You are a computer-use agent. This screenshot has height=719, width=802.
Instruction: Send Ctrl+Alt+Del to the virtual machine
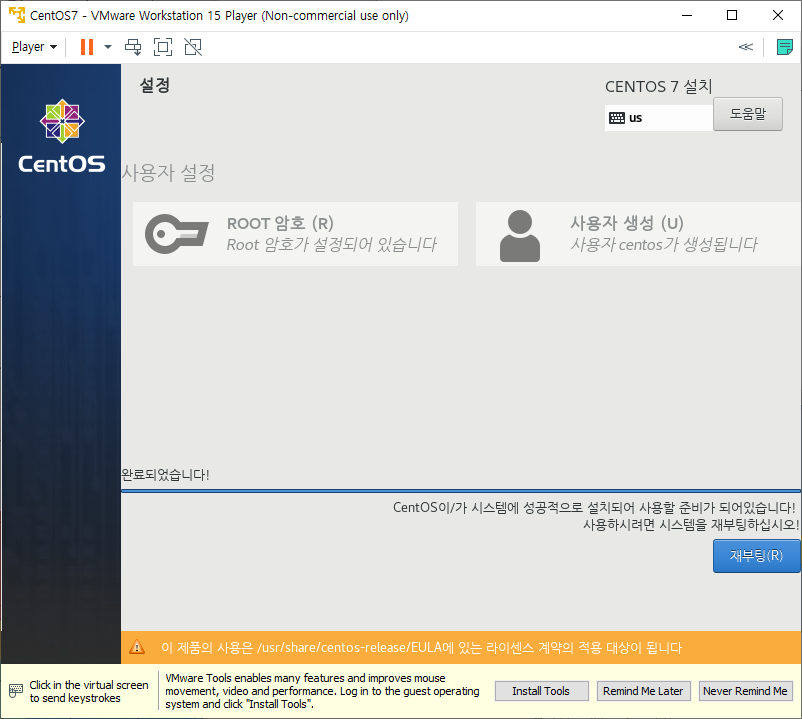coord(133,47)
